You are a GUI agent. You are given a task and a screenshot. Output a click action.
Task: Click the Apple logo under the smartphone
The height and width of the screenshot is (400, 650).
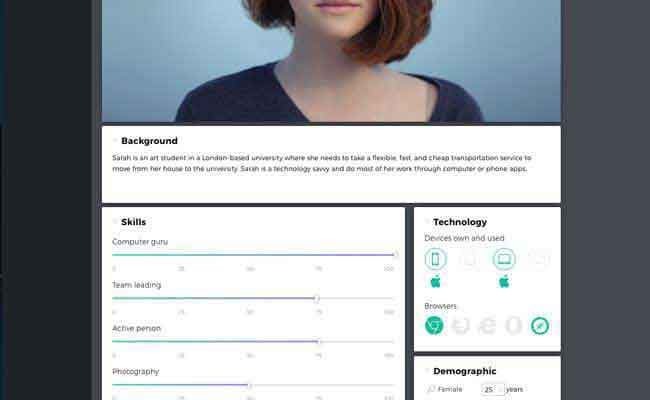435,282
